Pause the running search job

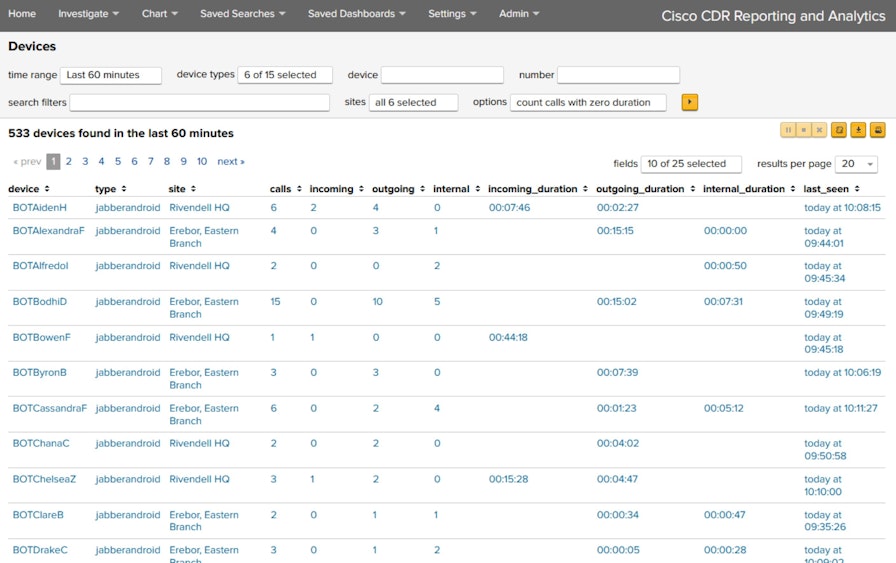pos(788,130)
